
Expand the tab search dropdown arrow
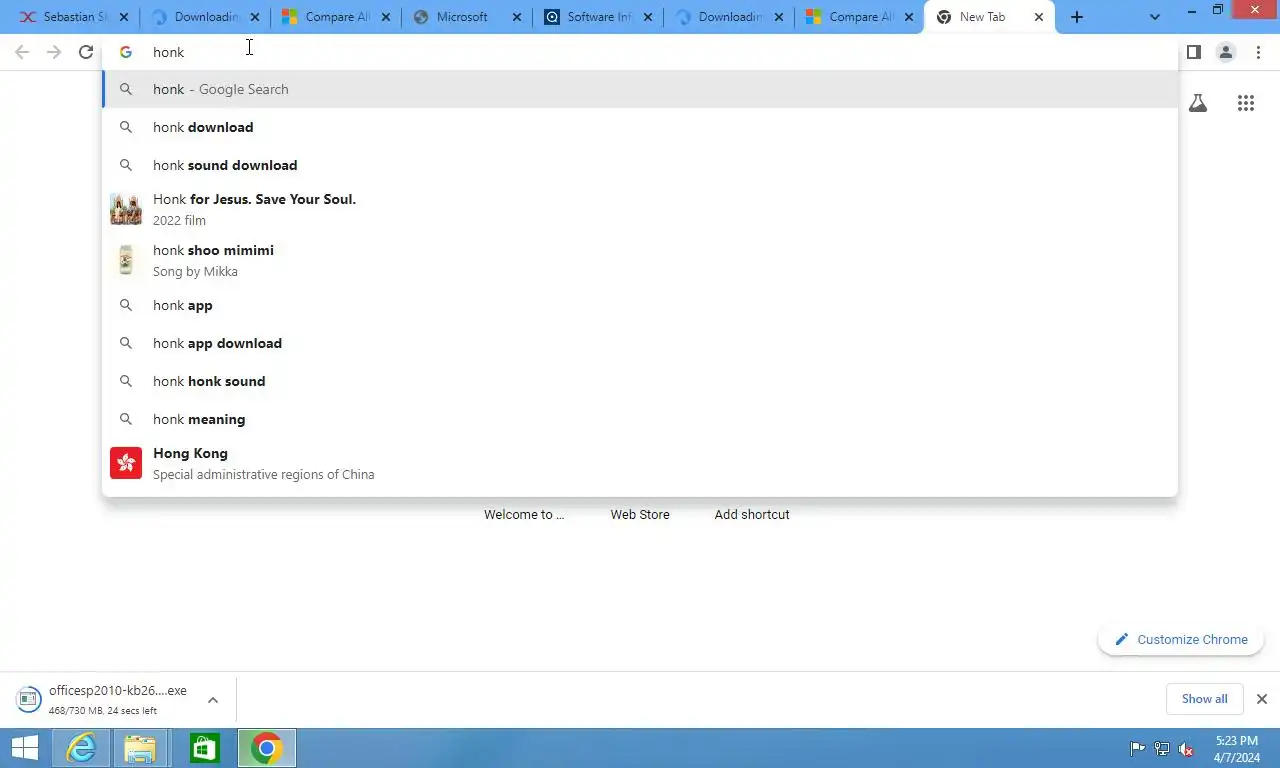click(1155, 17)
